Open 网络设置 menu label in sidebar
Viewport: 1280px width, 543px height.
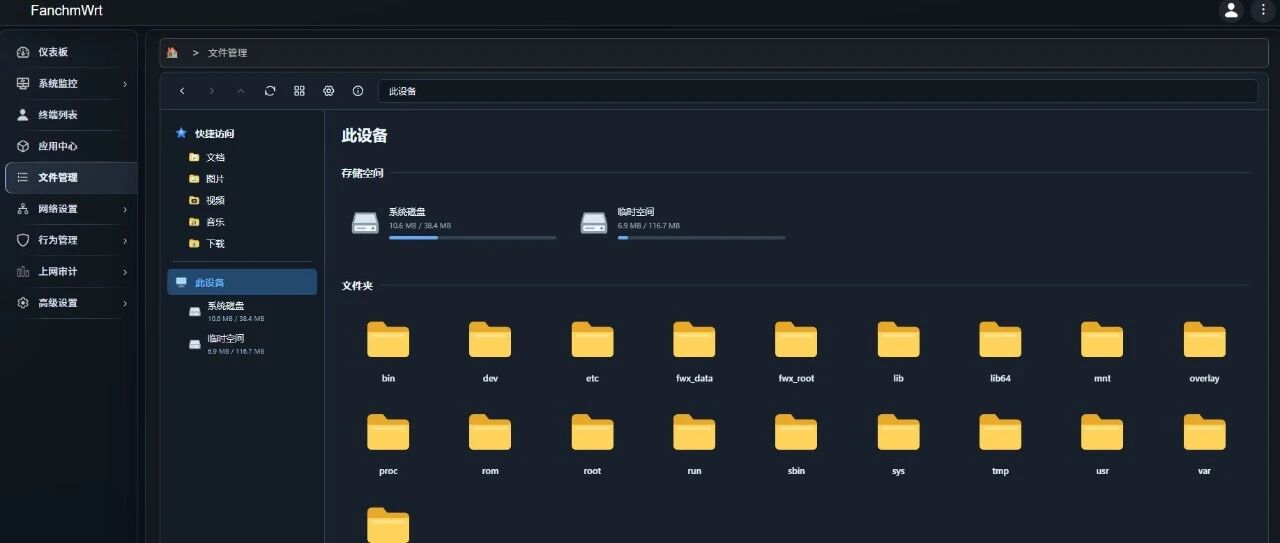click(58, 209)
